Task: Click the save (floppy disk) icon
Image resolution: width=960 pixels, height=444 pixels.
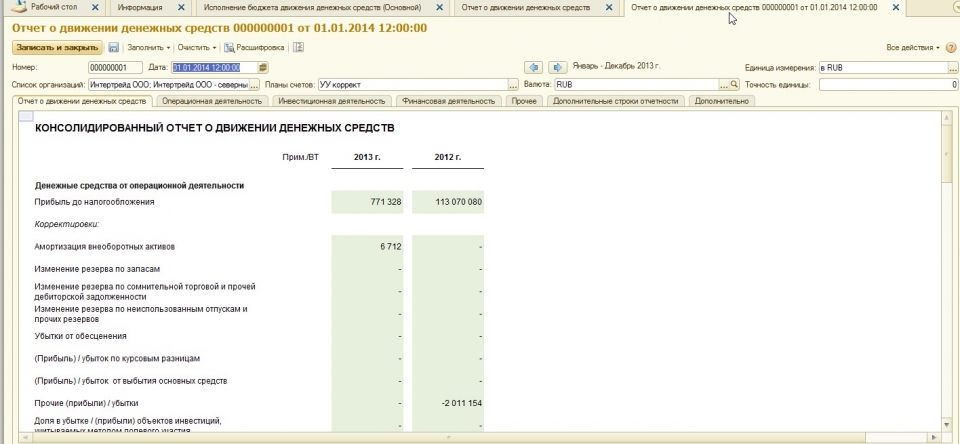Action: (x=113, y=48)
